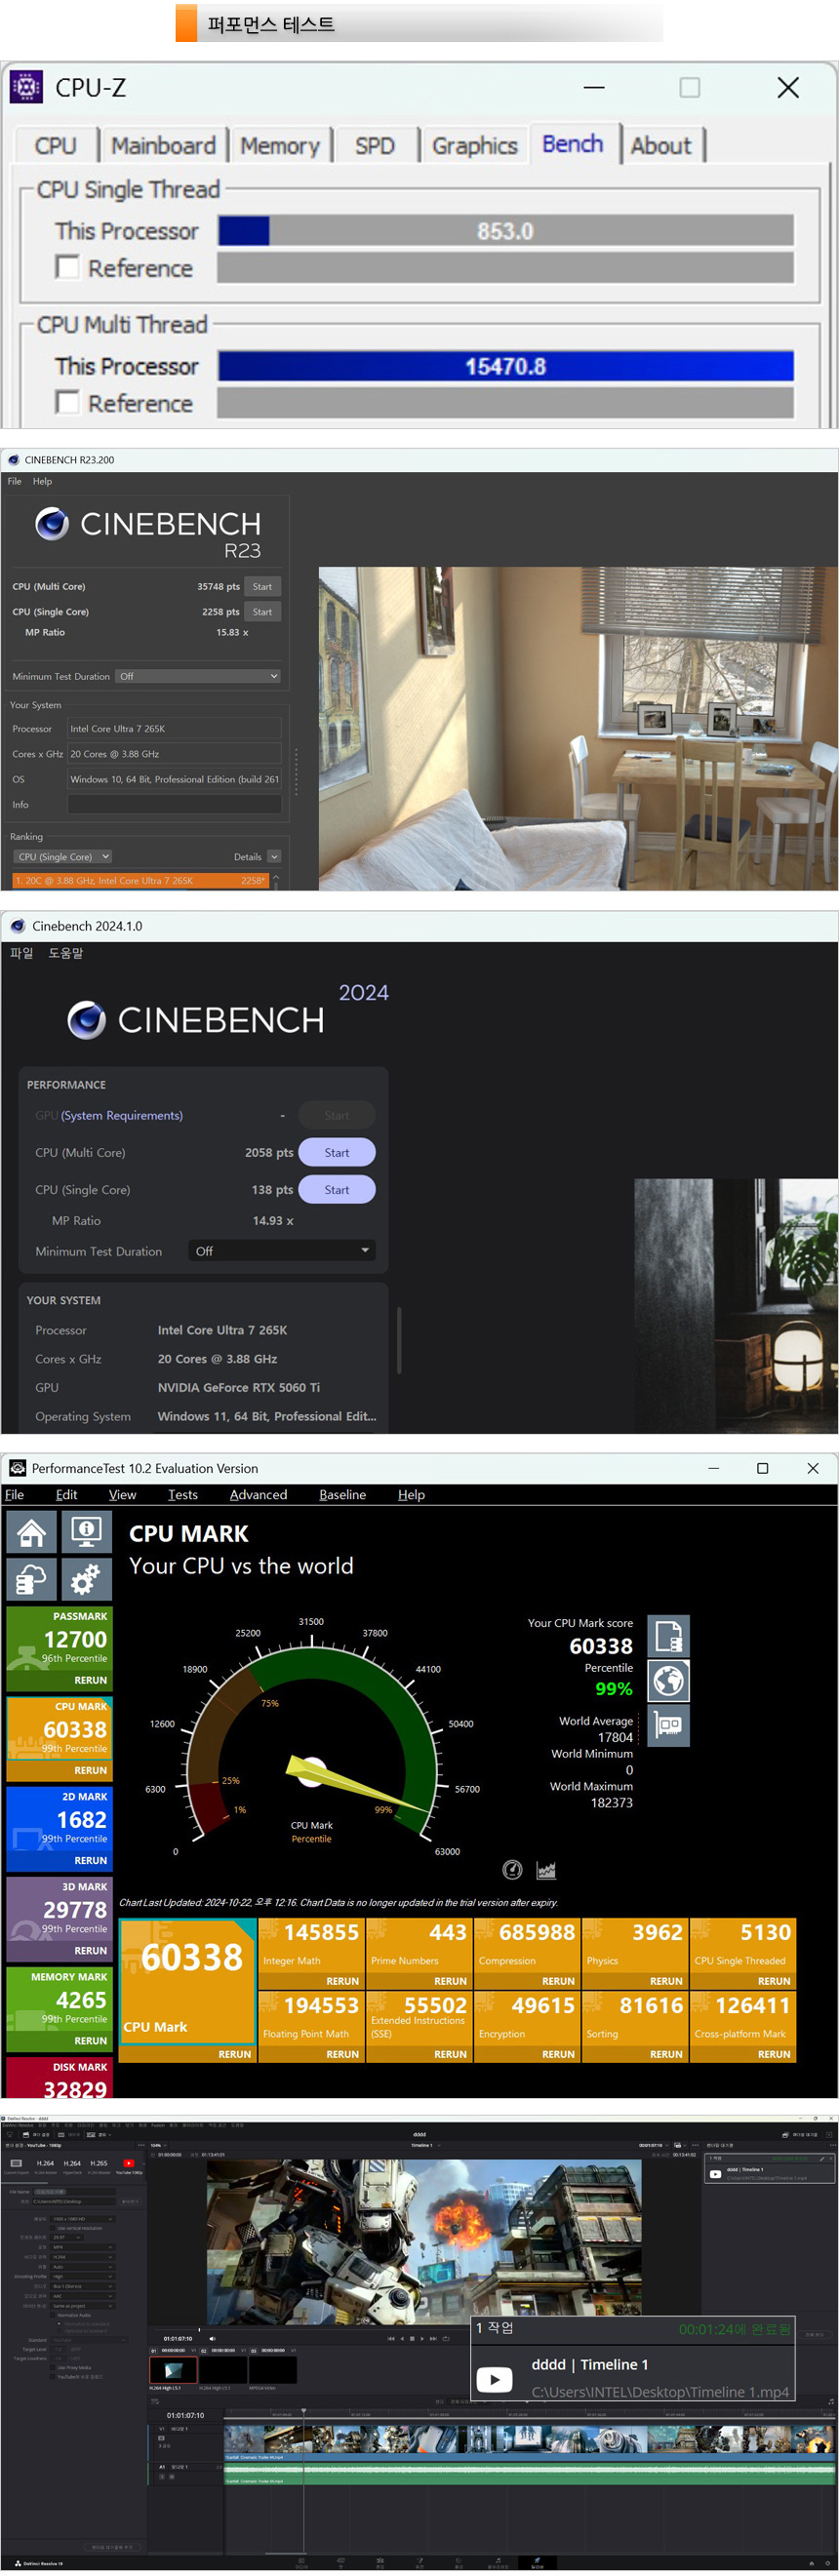The image size is (839, 2576).
Task: Open the Baseline menu in PerformanceTest
Action: coord(342,1495)
